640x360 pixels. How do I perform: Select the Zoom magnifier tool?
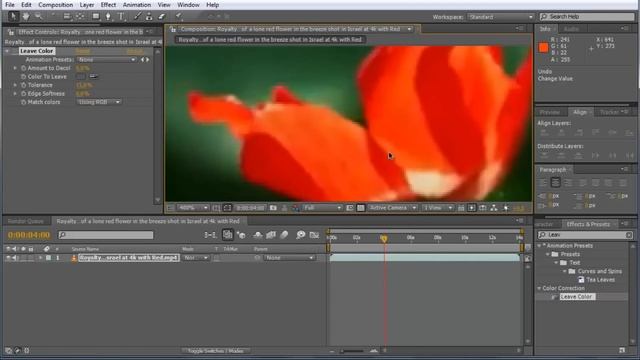[x=39, y=16]
